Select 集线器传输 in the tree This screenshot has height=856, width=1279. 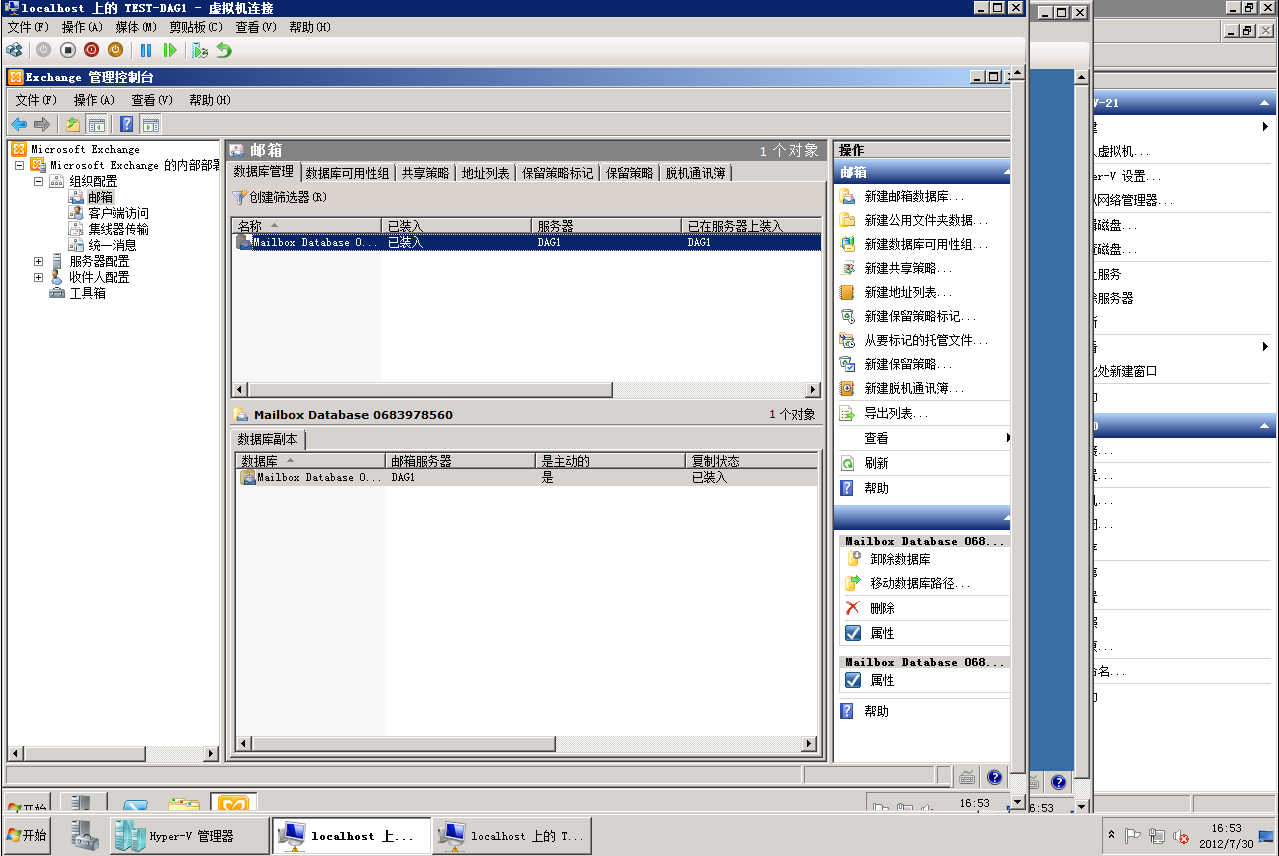point(118,230)
